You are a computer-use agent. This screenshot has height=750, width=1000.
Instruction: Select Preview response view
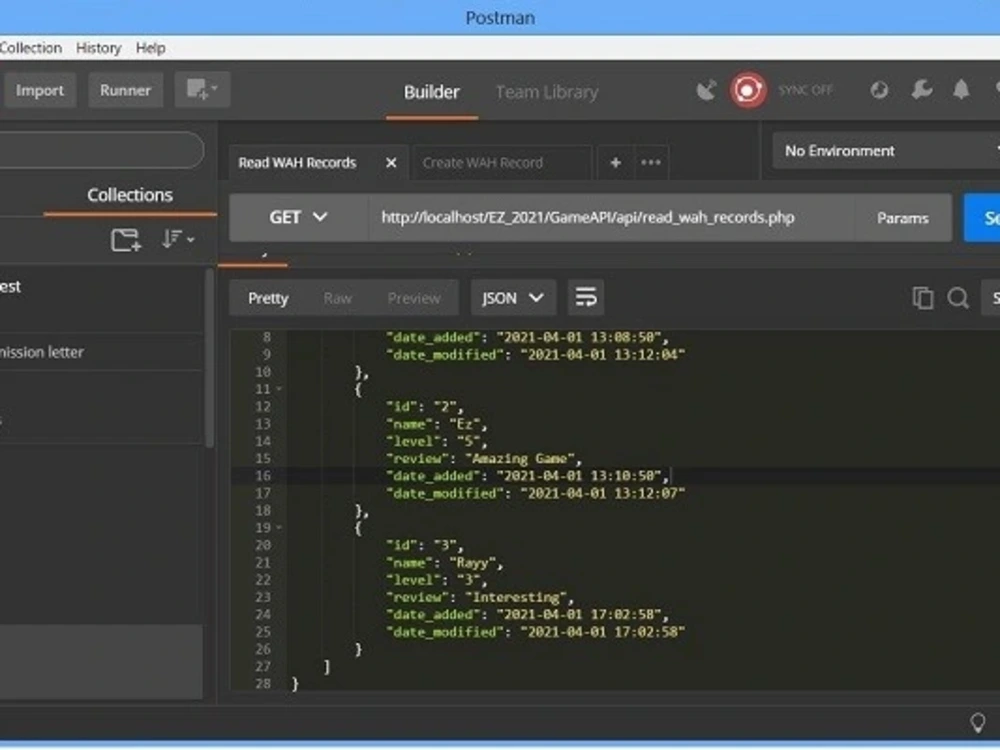(x=414, y=298)
